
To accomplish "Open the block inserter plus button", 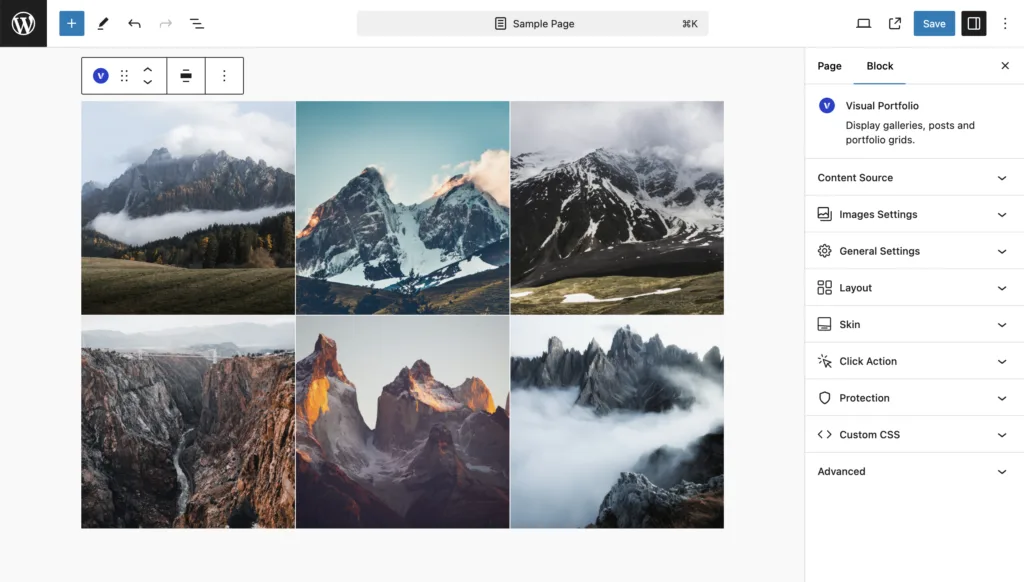I will 72,24.
